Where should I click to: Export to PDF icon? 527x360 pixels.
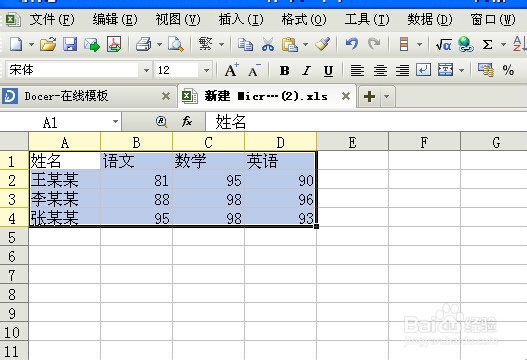pyautogui.click(x=114, y=44)
